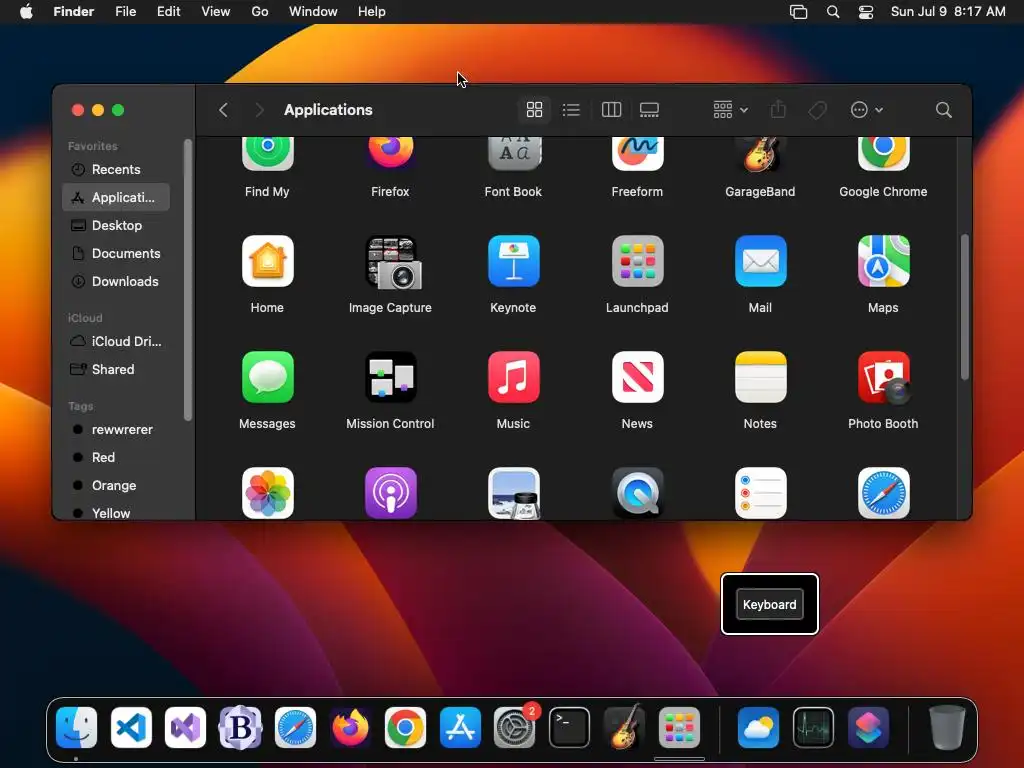This screenshot has width=1024, height=768.
Task: Open the Group By dropdown in toolbar
Action: pyautogui.click(x=730, y=110)
